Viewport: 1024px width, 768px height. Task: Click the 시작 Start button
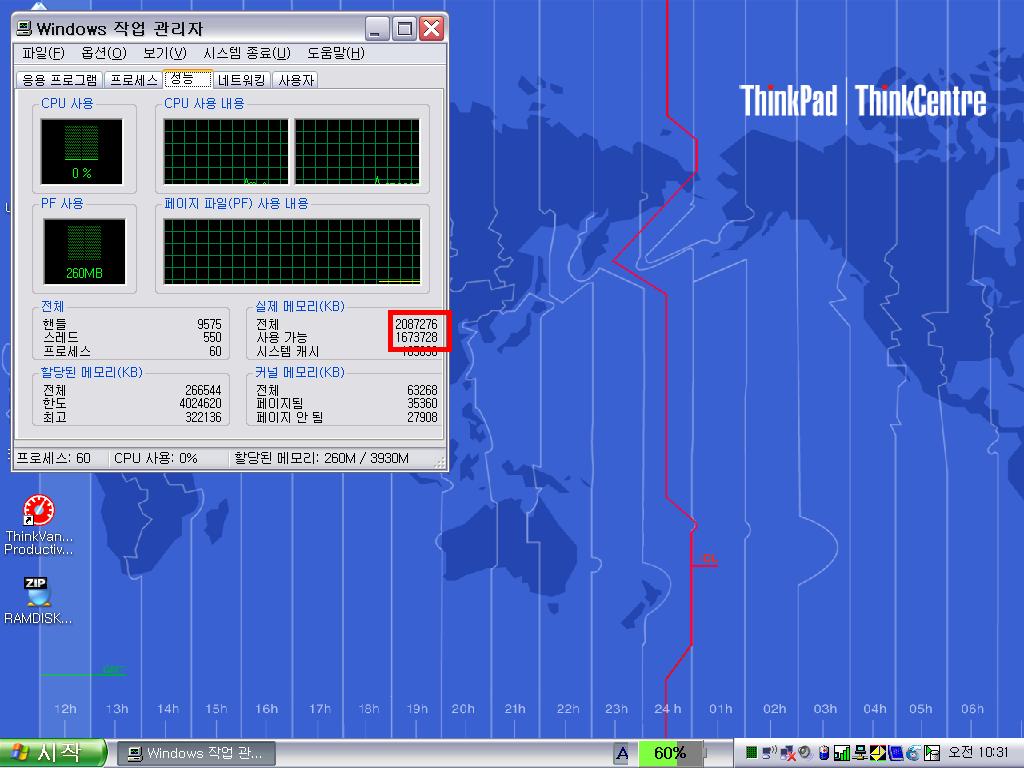(x=52, y=753)
